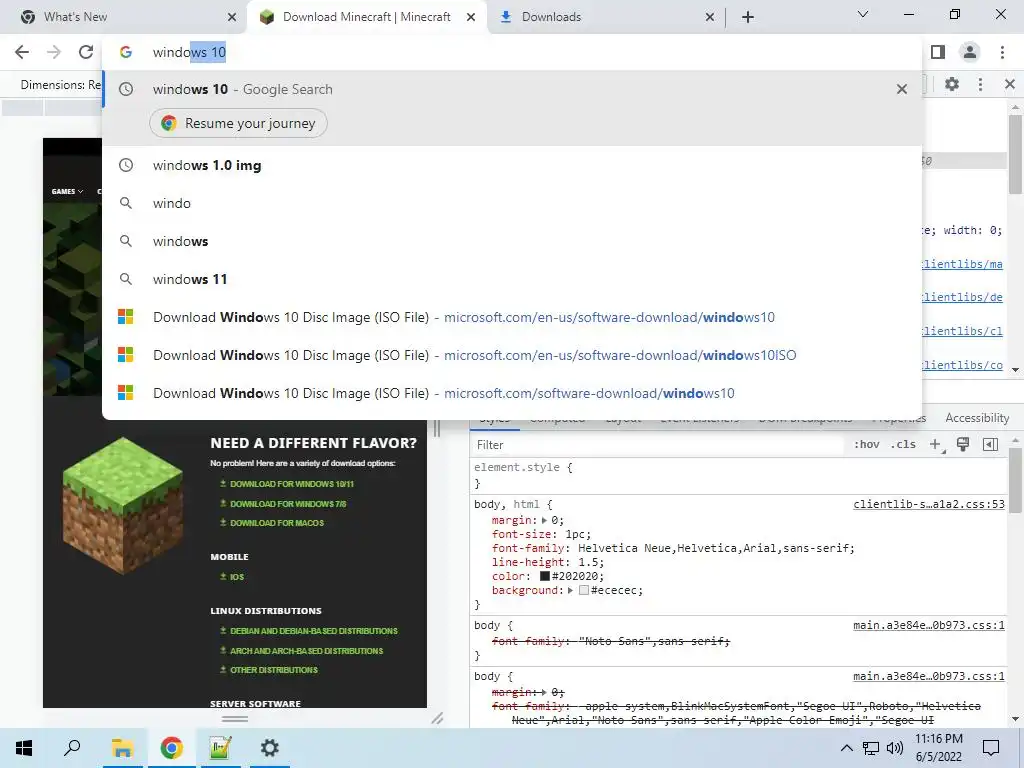Open clientlib-s…a1a2.css:53 source link

(x=929, y=504)
